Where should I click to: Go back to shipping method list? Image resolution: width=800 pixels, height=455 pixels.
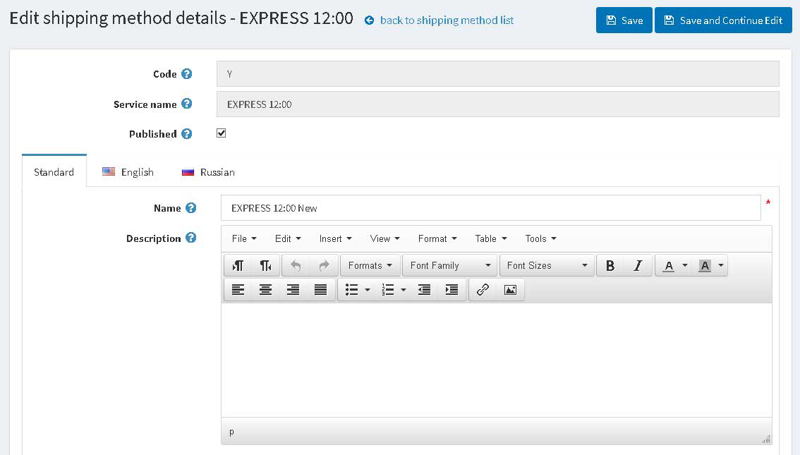coord(446,20)
